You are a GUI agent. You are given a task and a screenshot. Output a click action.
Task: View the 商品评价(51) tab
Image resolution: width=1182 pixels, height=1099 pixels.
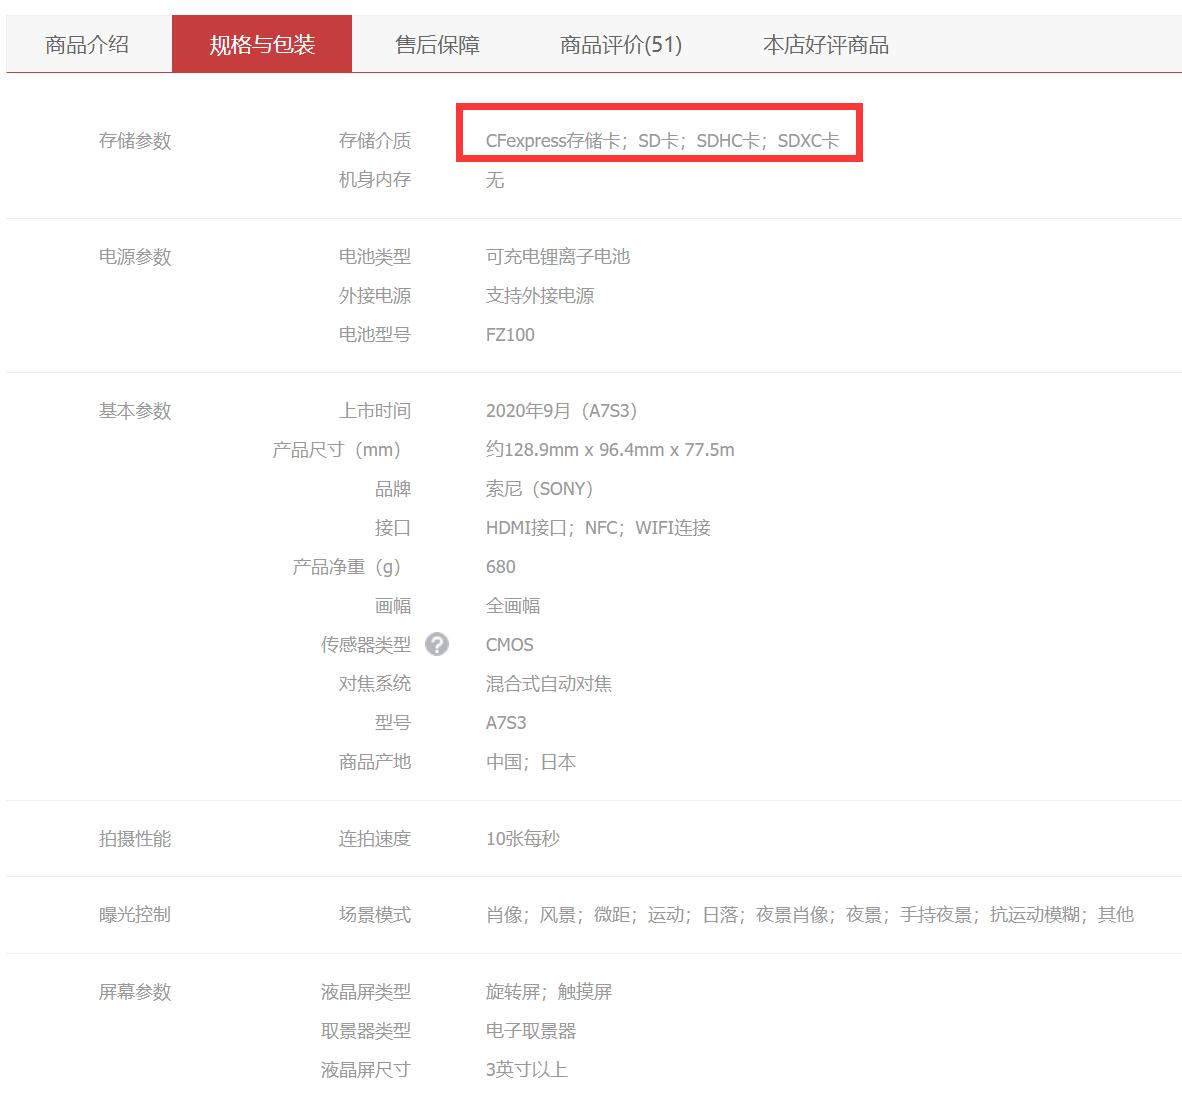619,44
